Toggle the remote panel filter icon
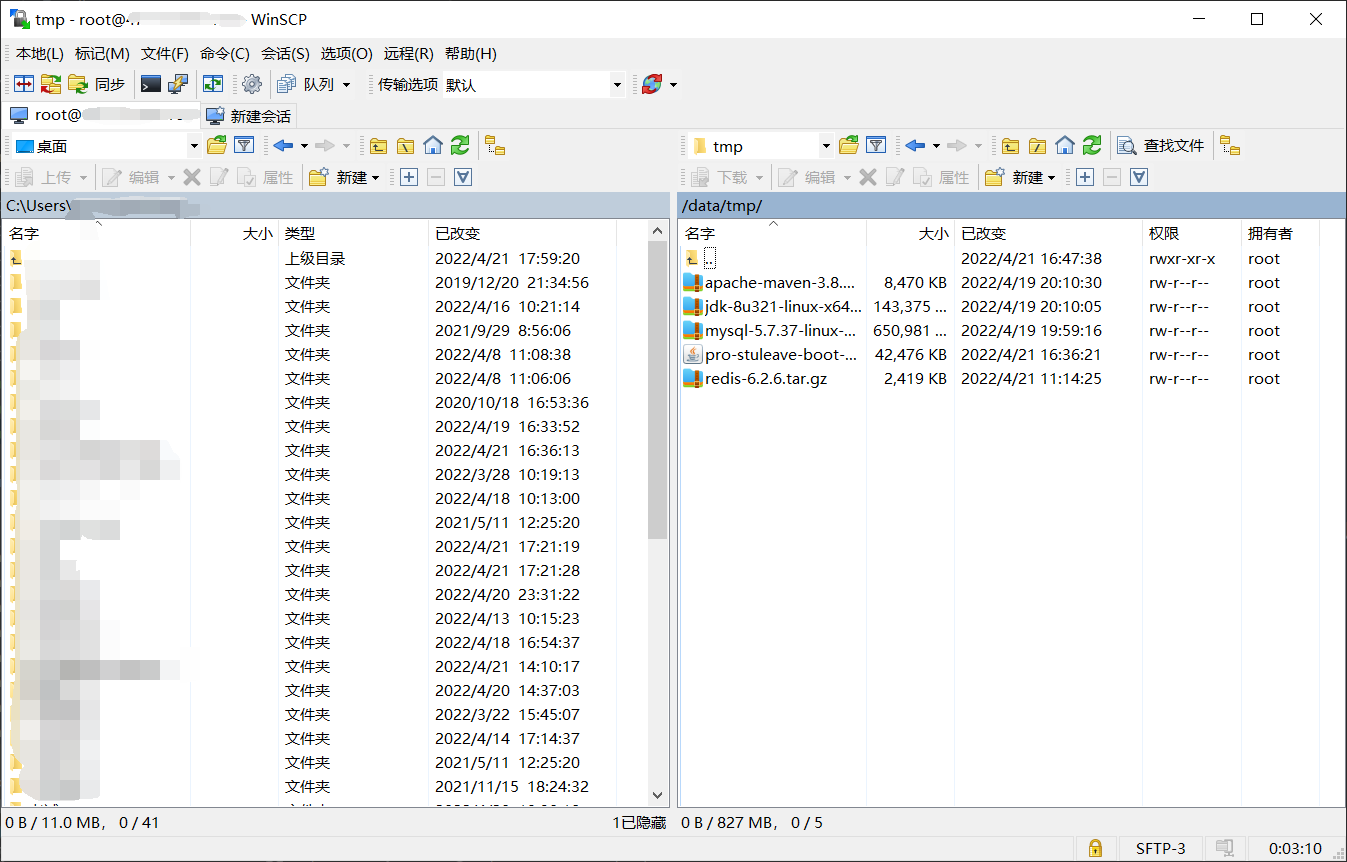 (x=875, y=146)
